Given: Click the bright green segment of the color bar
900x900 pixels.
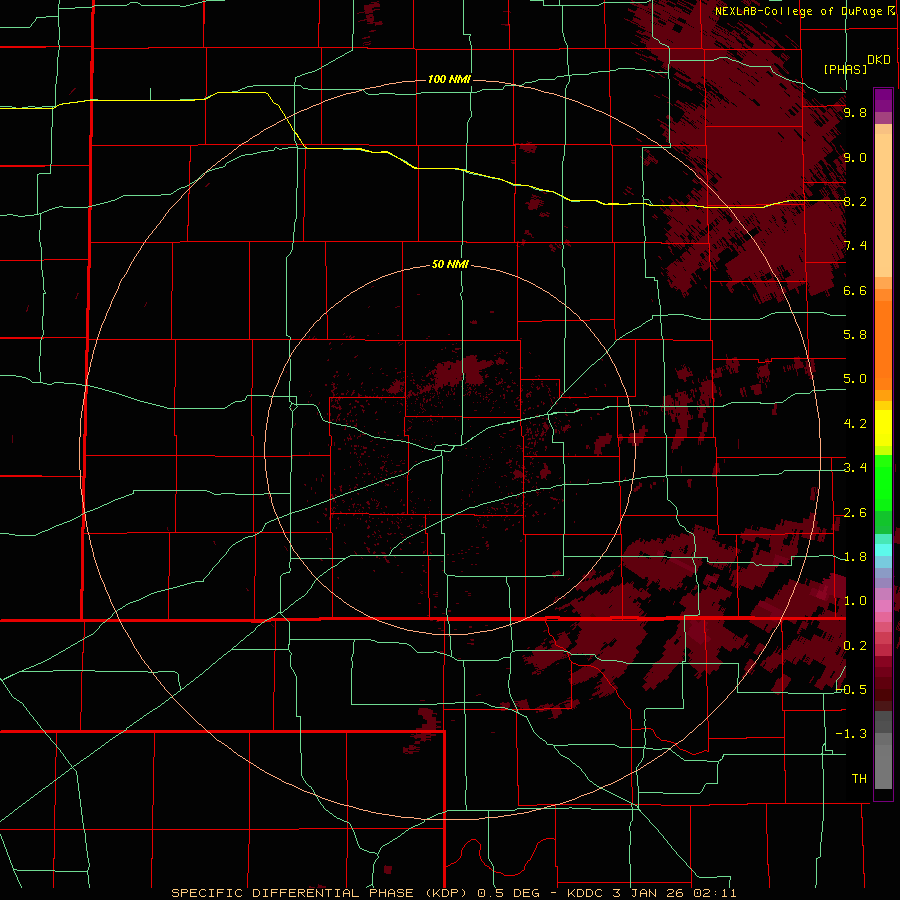Looking at the screenshot, I should coord(883,485).
